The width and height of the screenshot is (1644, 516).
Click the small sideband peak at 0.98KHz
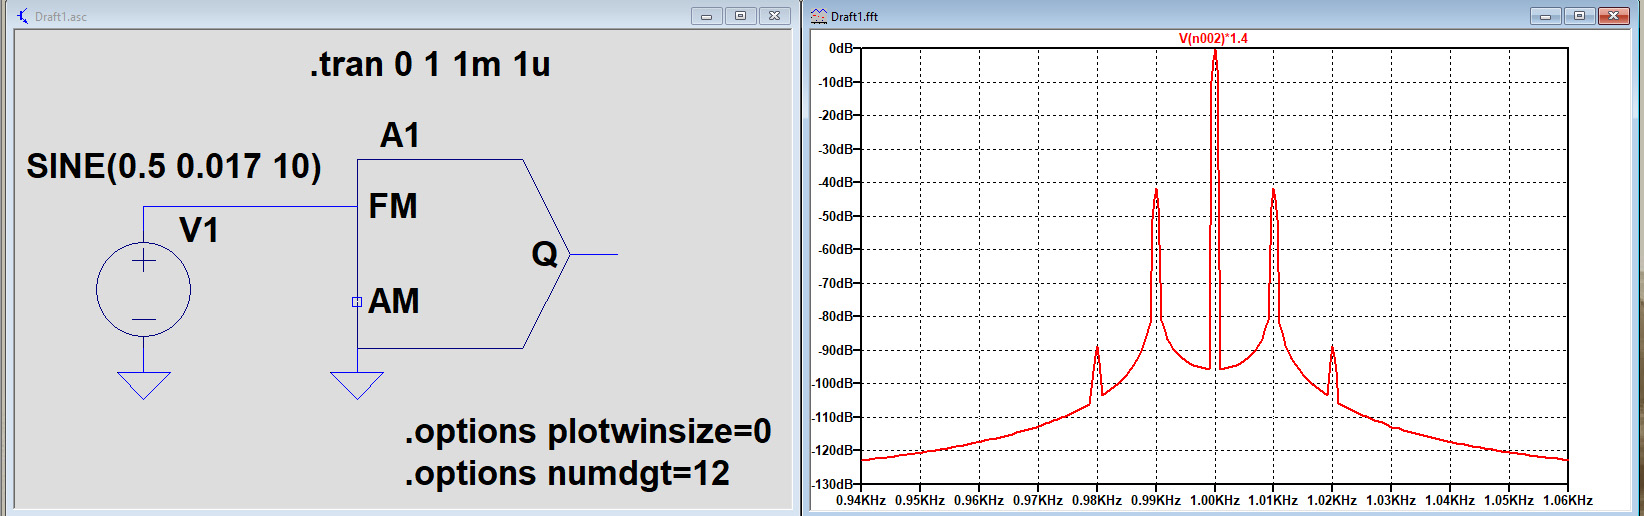[1097, 348]
